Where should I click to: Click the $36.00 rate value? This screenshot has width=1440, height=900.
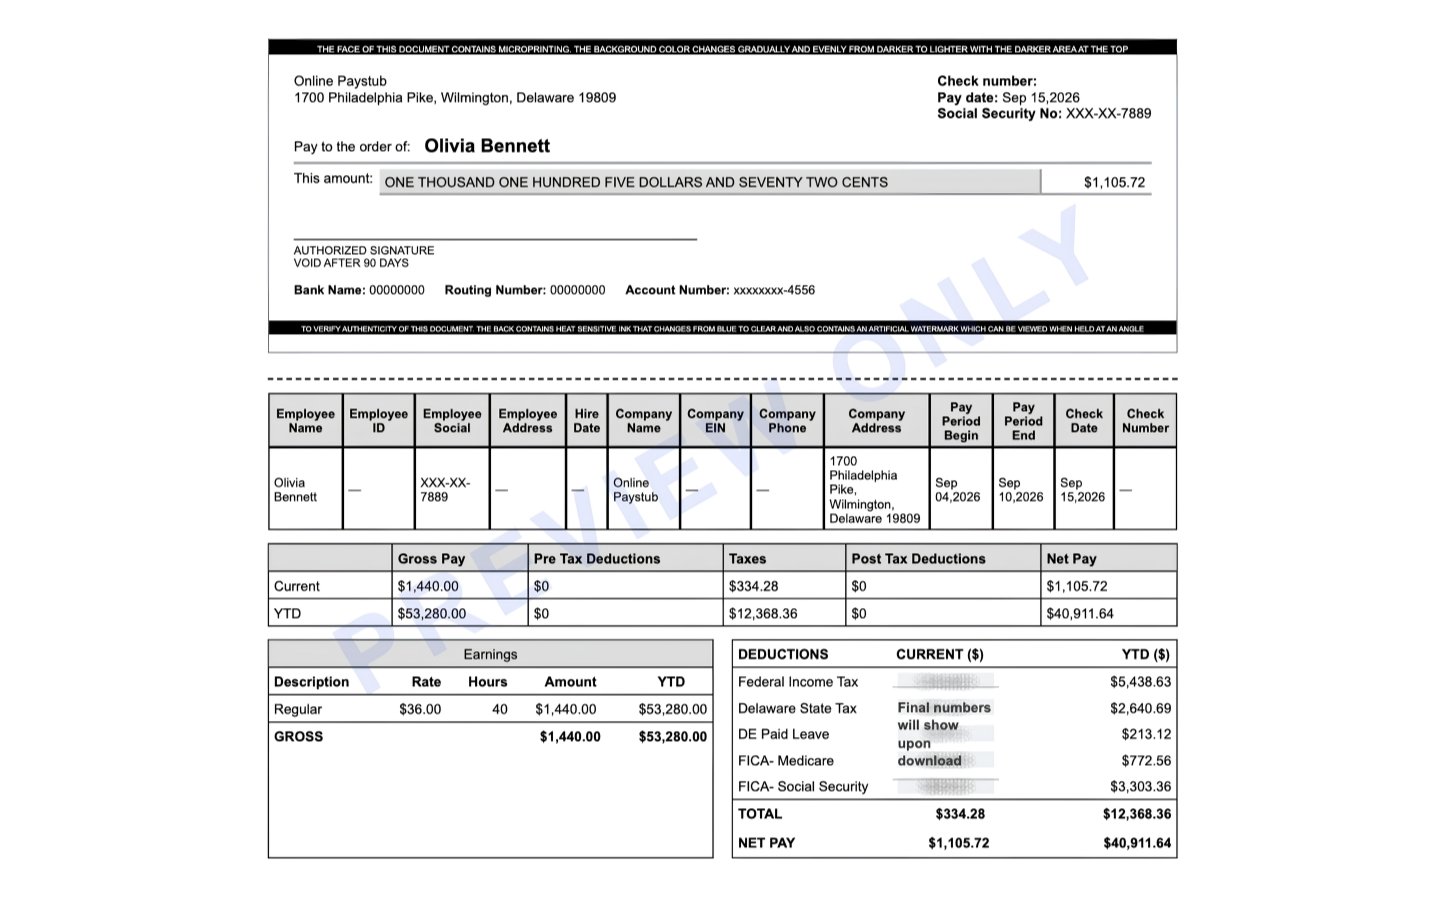(420, 709)
